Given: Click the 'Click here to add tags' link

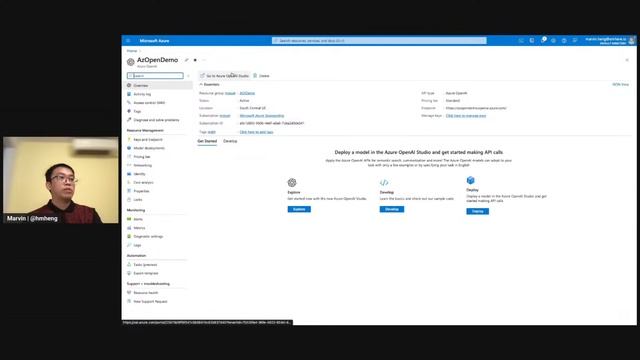Looking at the screenshot, I should [256, 132].
